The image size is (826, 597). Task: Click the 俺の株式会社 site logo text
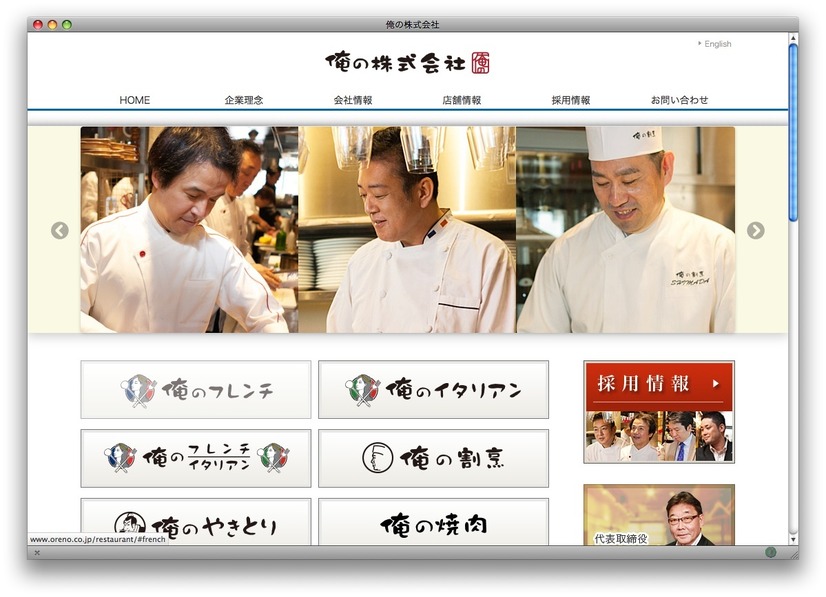[395, 63]
